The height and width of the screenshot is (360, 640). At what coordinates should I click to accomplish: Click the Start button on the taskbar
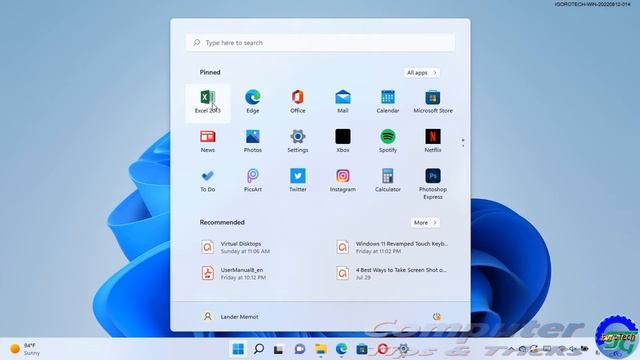pyautogui.click(x=238, y=349)
